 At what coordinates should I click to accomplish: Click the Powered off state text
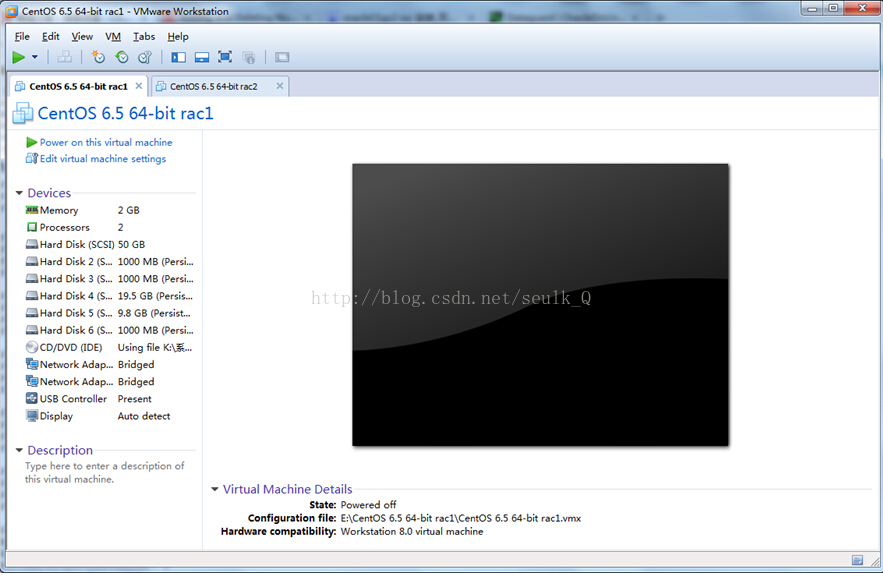(368, 505)
